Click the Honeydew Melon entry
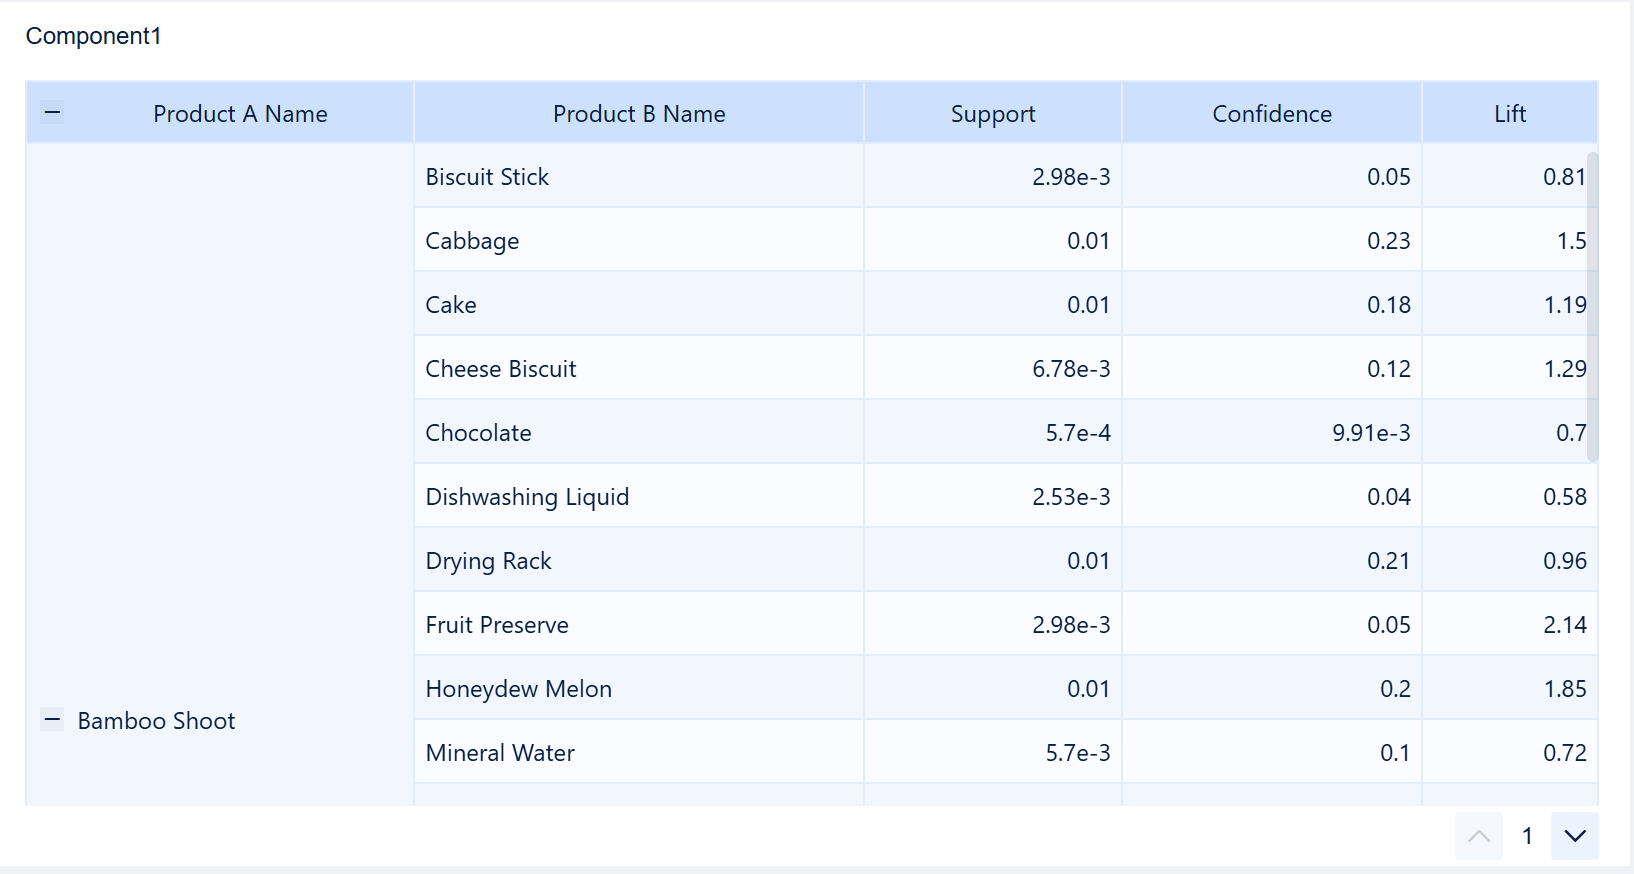The image size is (1634, 874). [x=518, y=688]
